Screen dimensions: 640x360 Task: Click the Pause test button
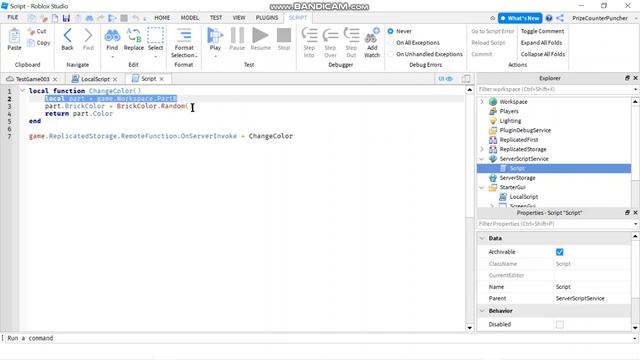237,36
